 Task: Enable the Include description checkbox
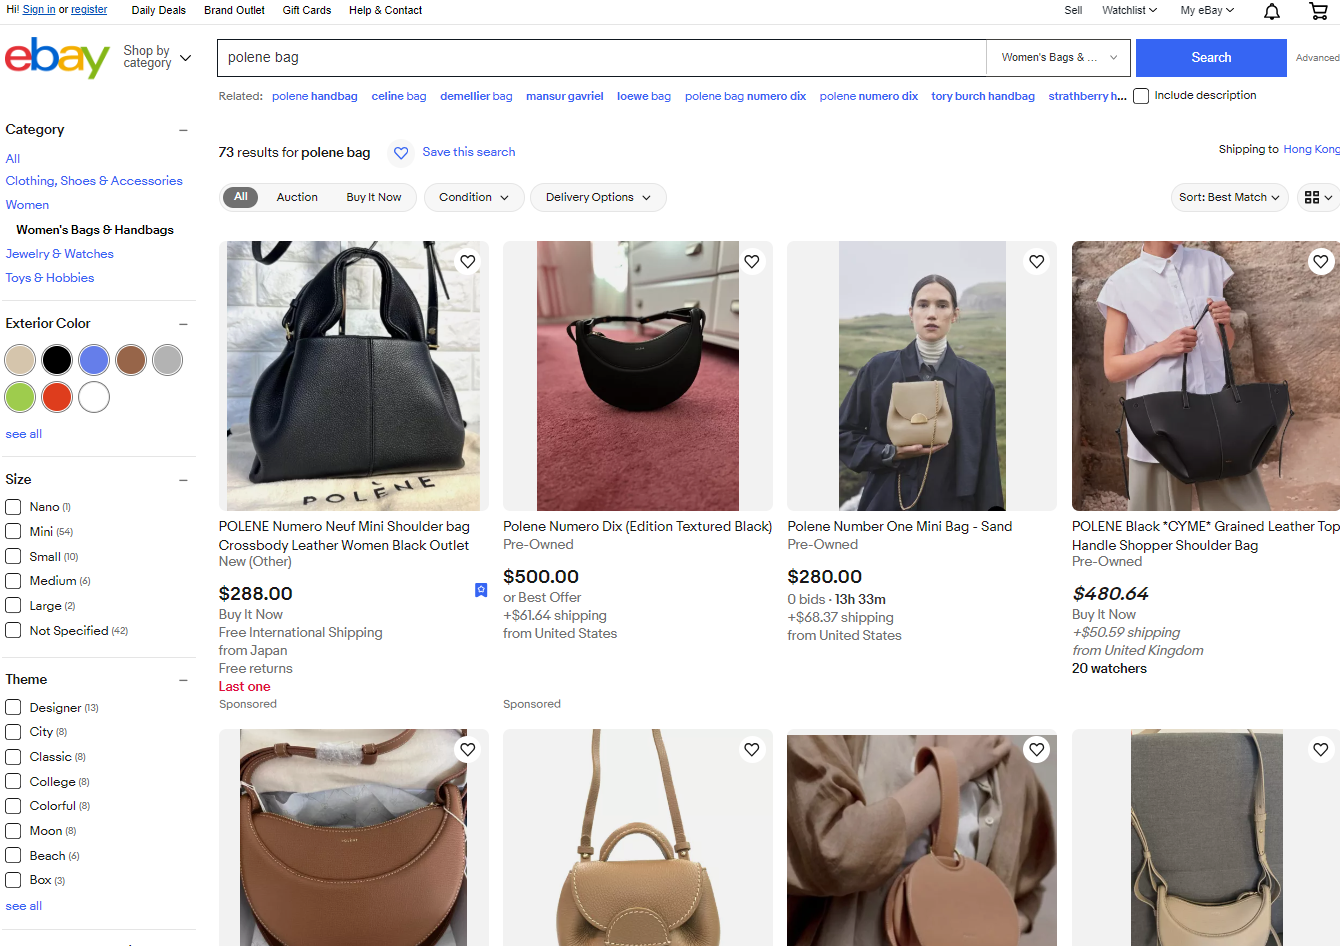[x=1141, y=95]
